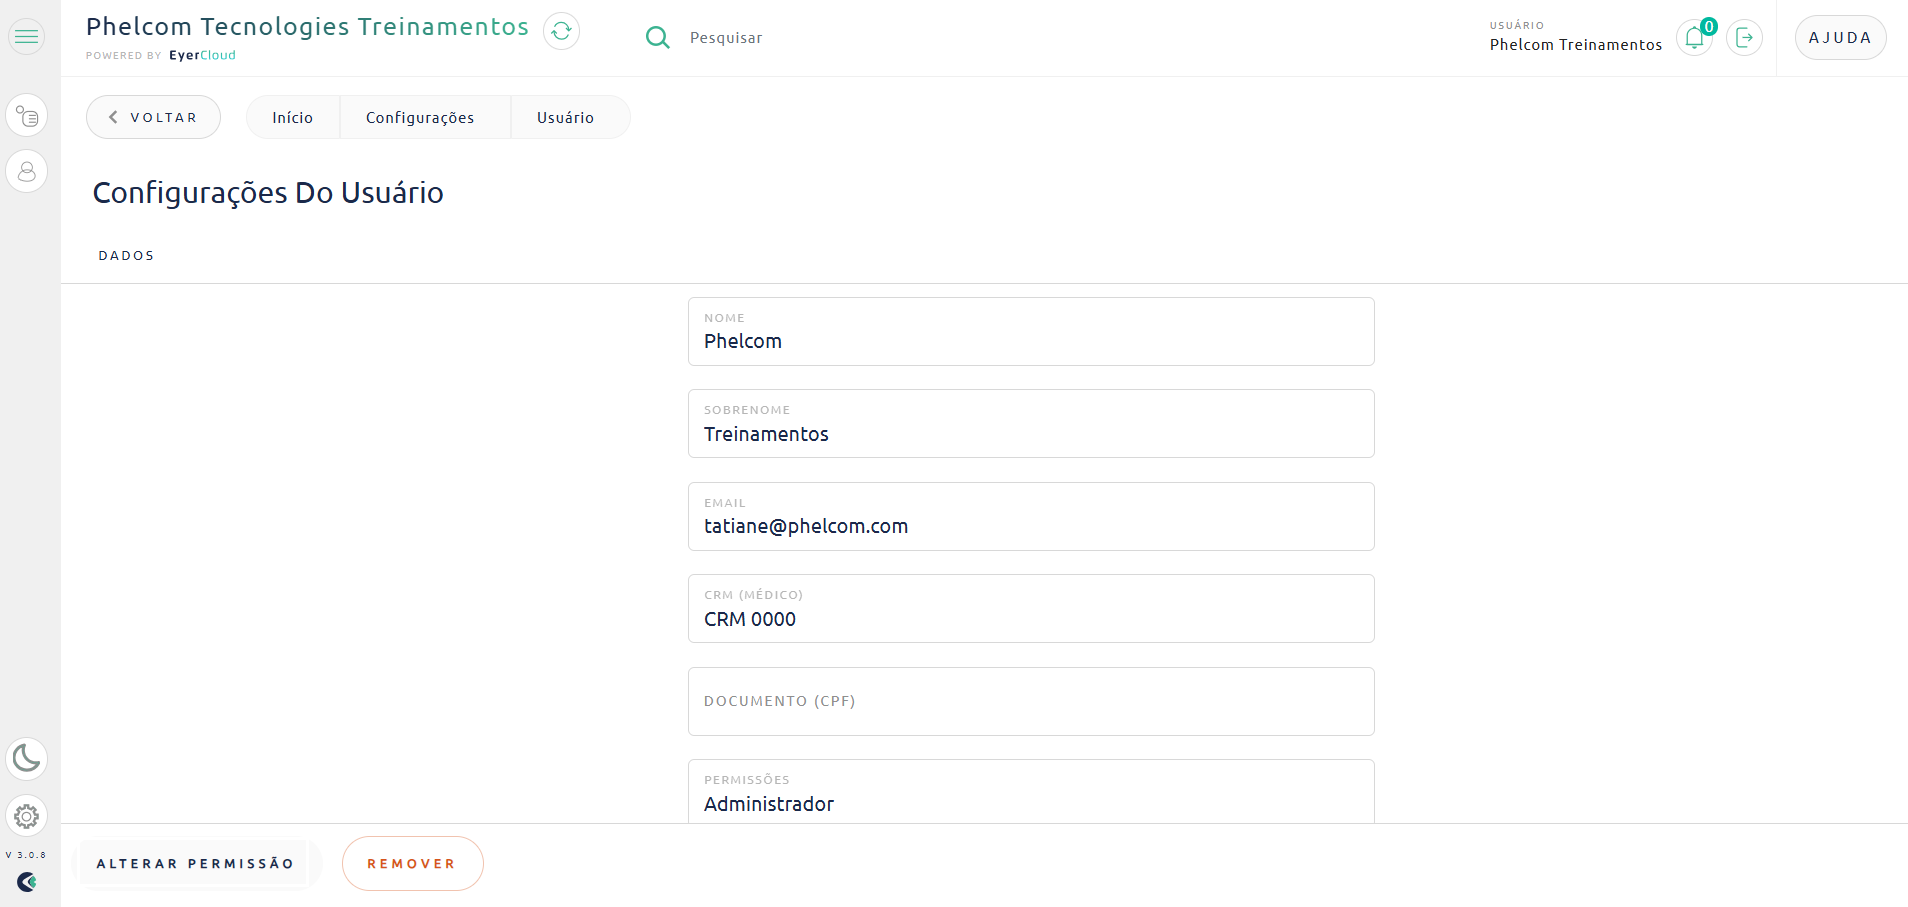Viewport: 1908px width, 907px height.
Task: Open the patients sidebar icon
Action: point(27,172)
